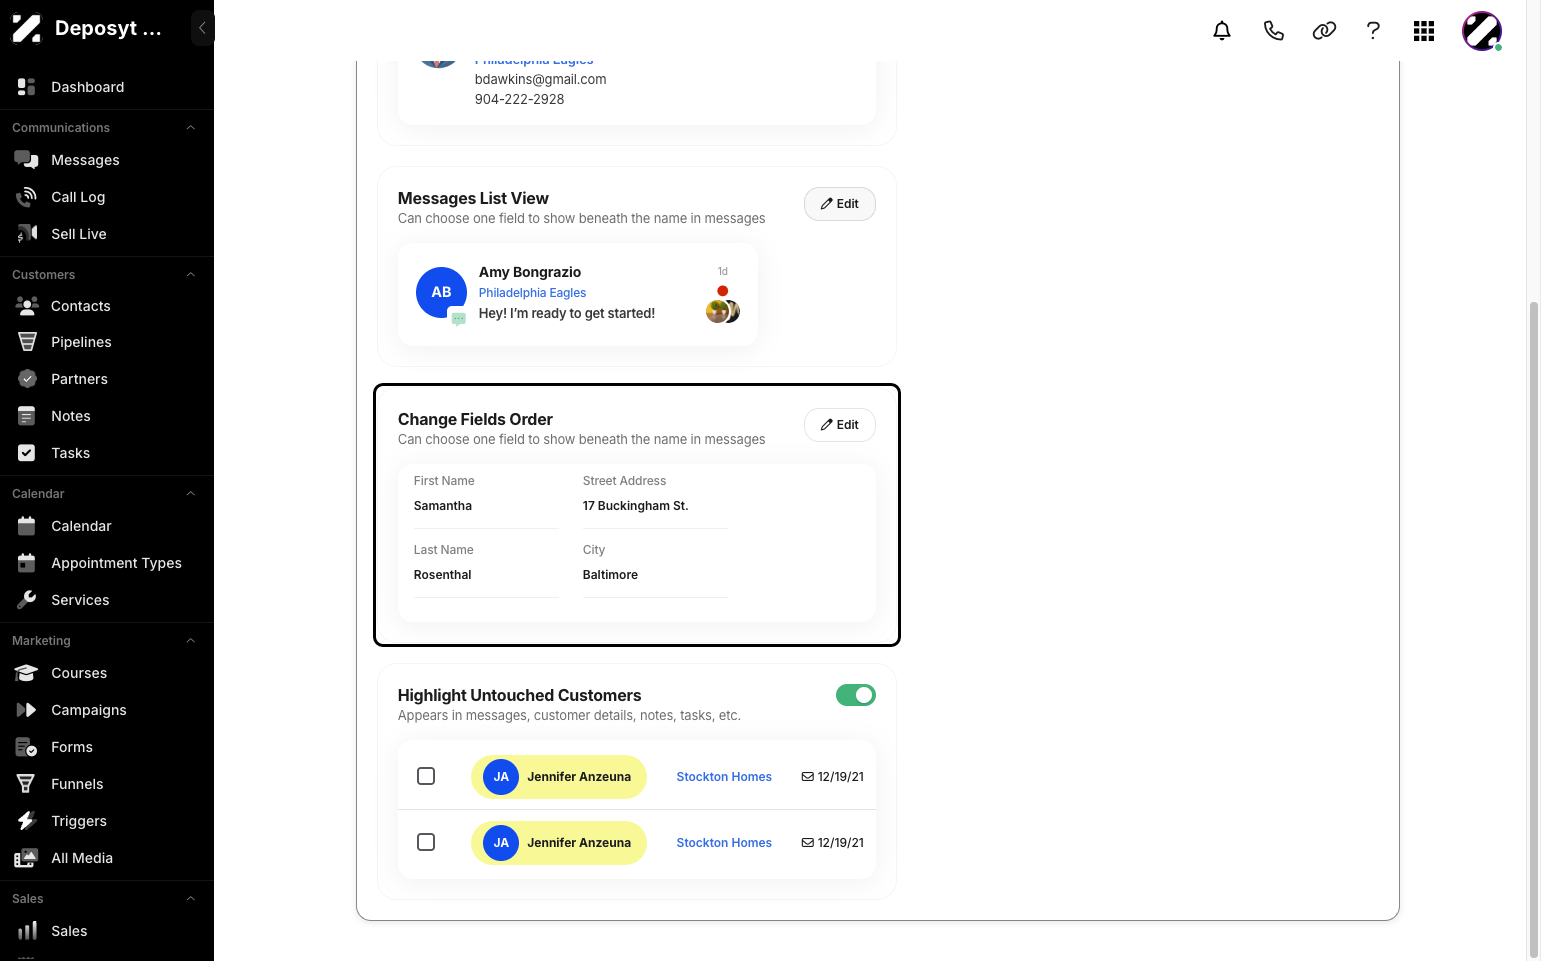Click the phone icon in top bar
Image resolution: width=1541 pixels, height=961 pixels.
pos(1273,31)
